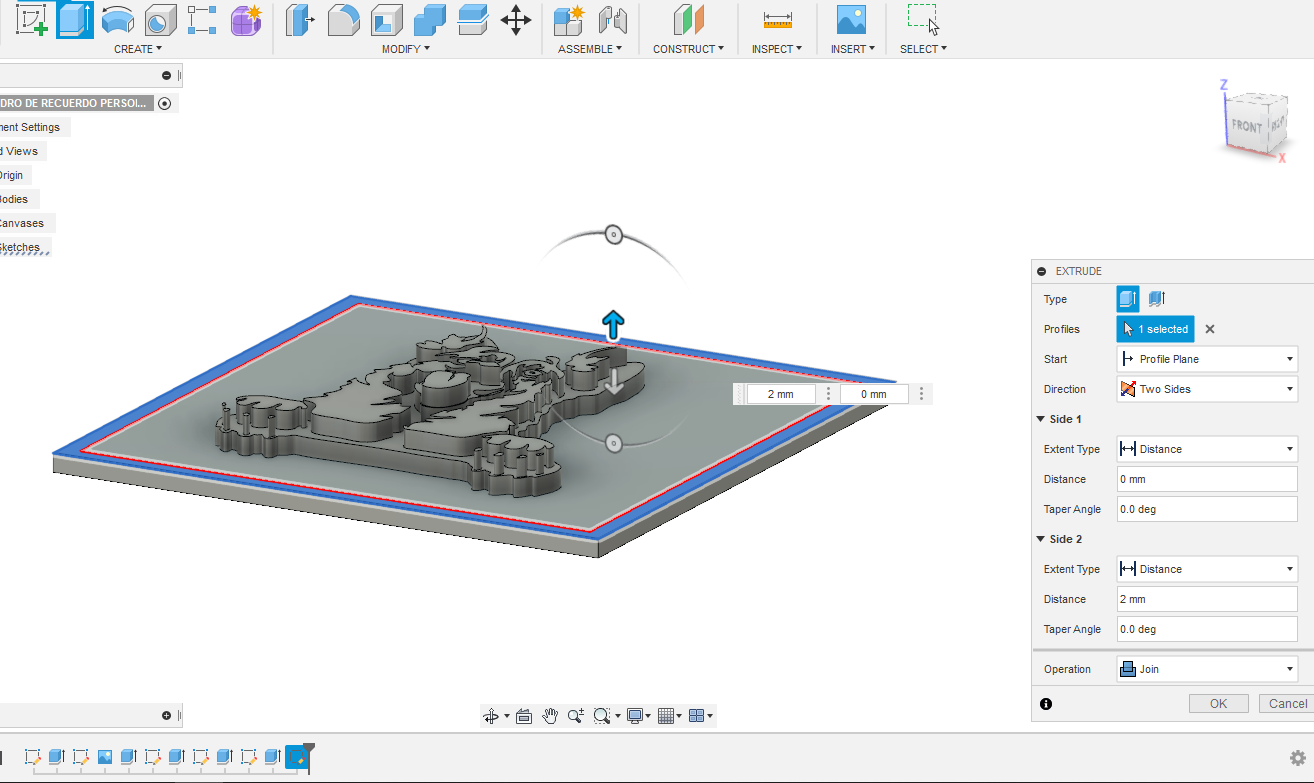Select the Joint tool
The width and height of the screenshot is (1314, 783).
click(x=612, y=20)
